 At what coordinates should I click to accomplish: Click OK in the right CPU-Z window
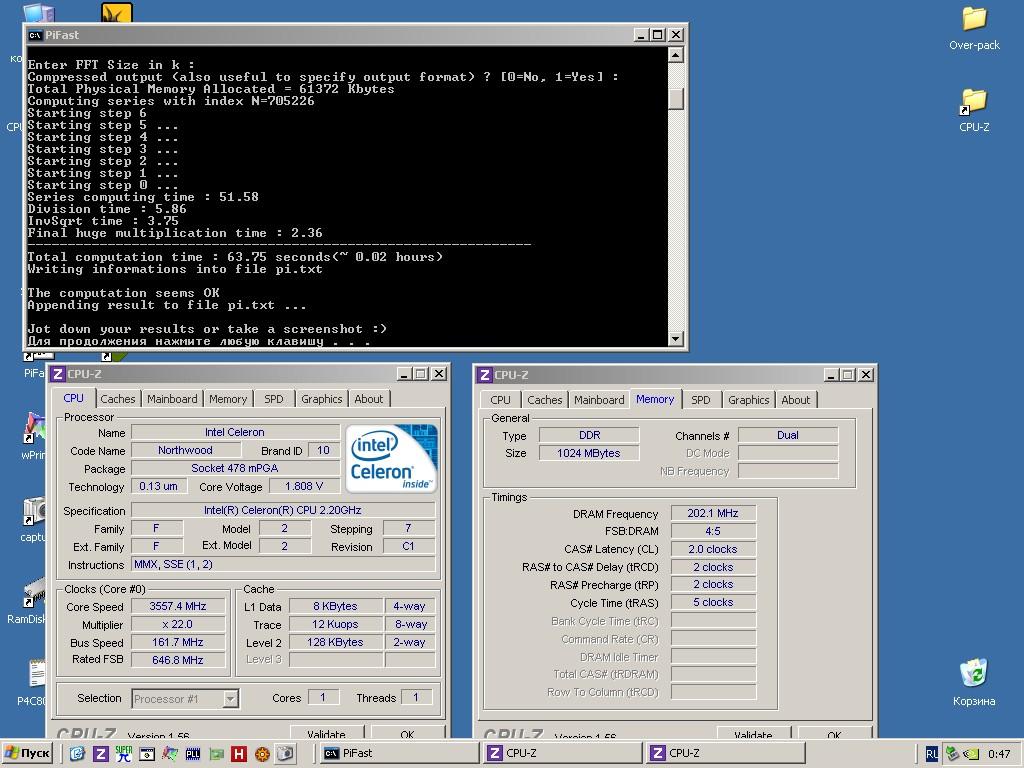click(834, 734)
